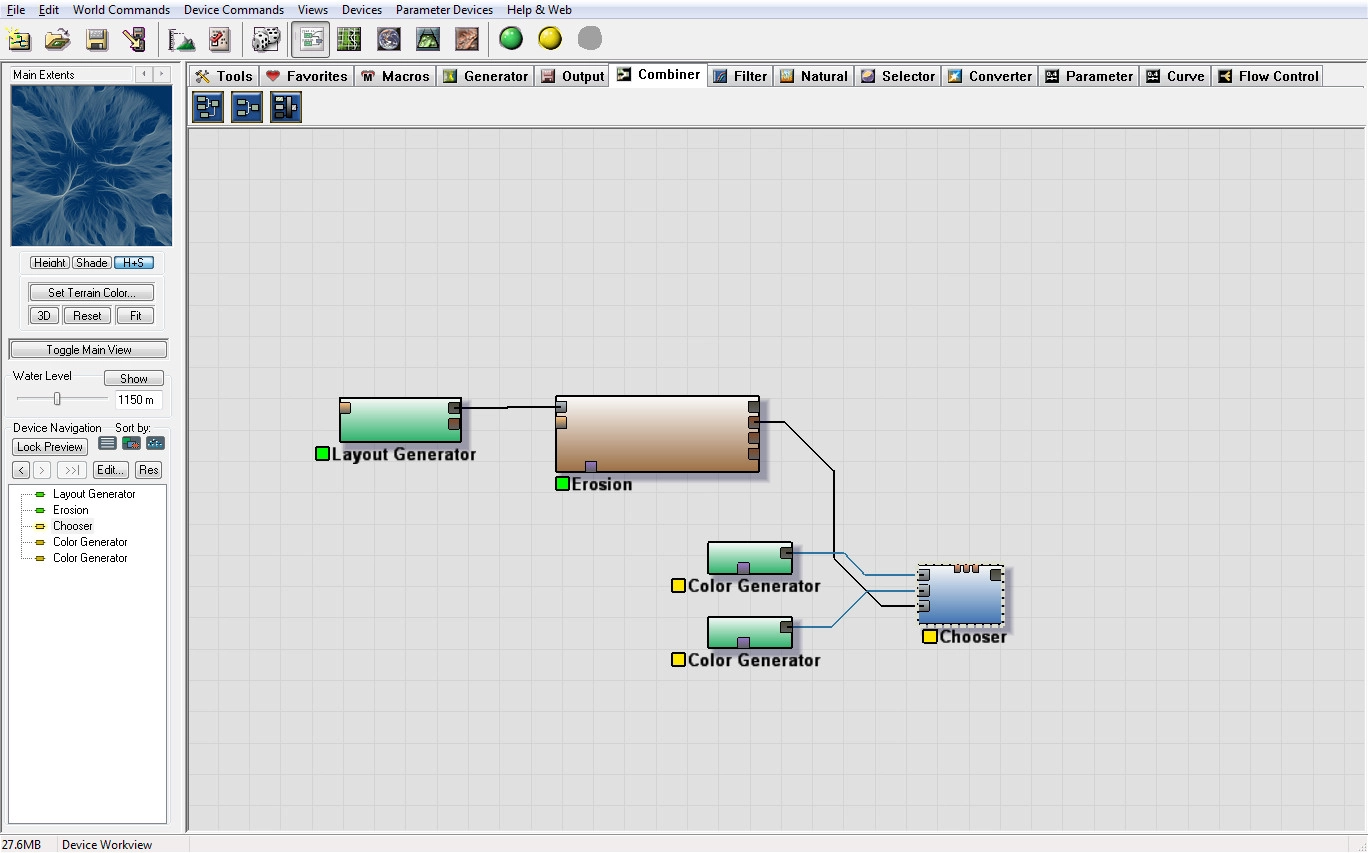The height and width of the screenshot is (853, 1368).
Task: Toggle the H+S preview mode
Action: 133,263
